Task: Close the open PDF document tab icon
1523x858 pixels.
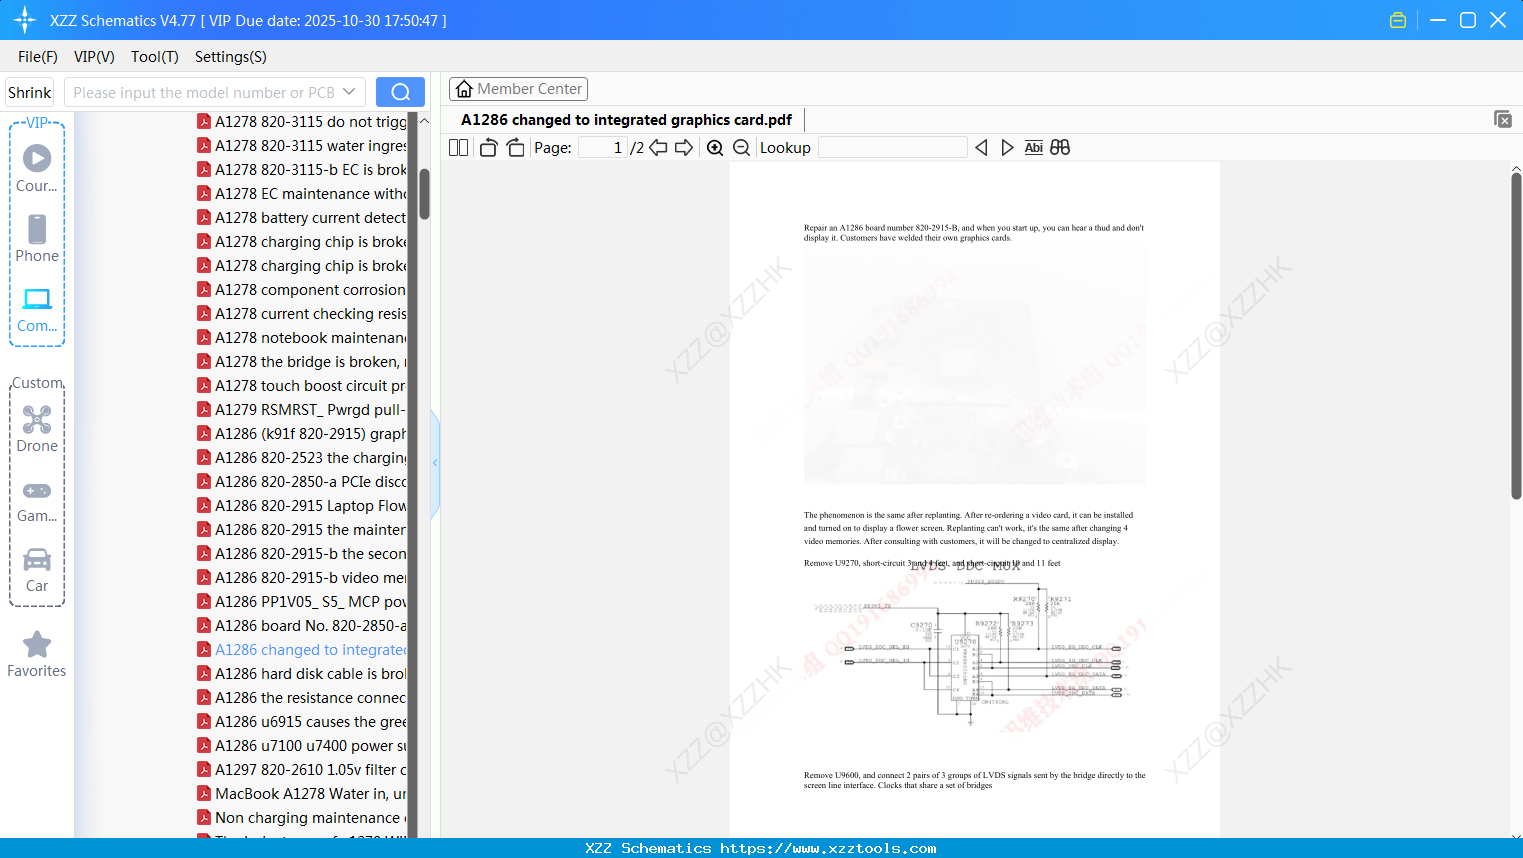Action: (x=1503, y=119)
